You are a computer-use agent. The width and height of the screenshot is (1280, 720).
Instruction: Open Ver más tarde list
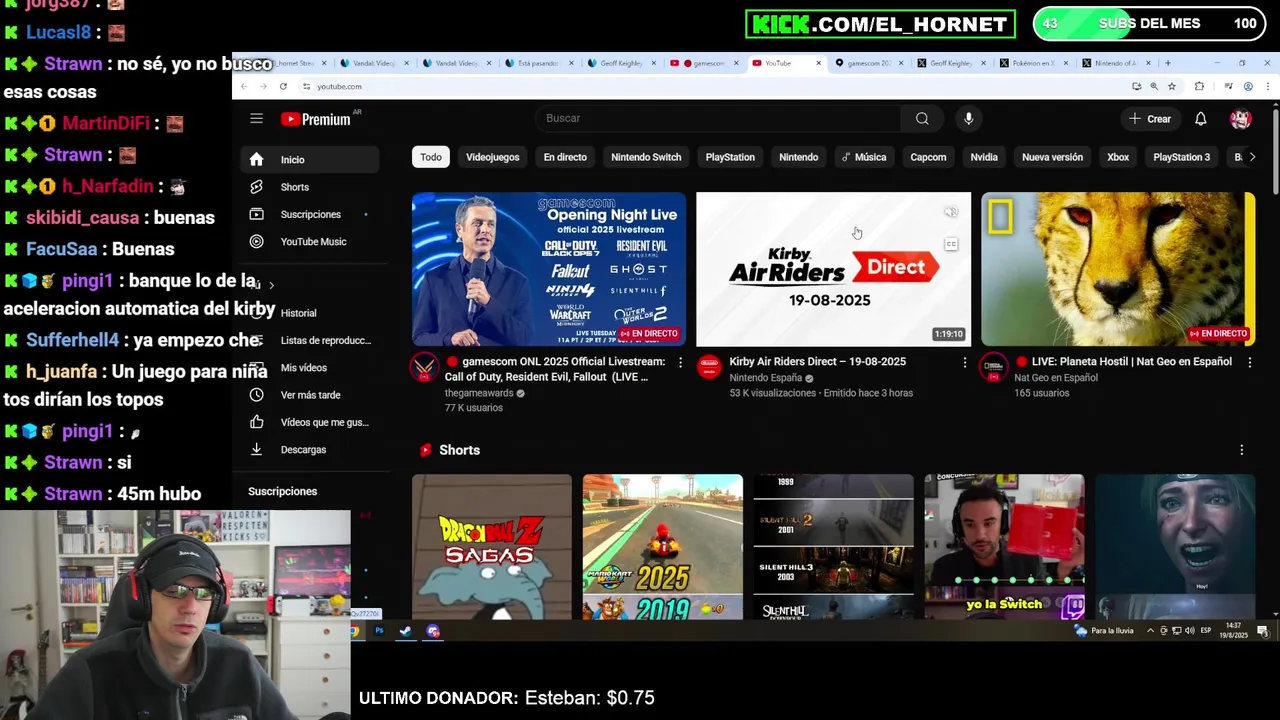(x=310, y=395)
